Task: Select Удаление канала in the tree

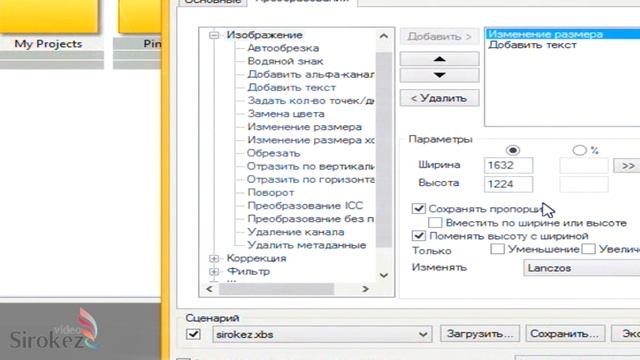Action: [x=296, y=232]
